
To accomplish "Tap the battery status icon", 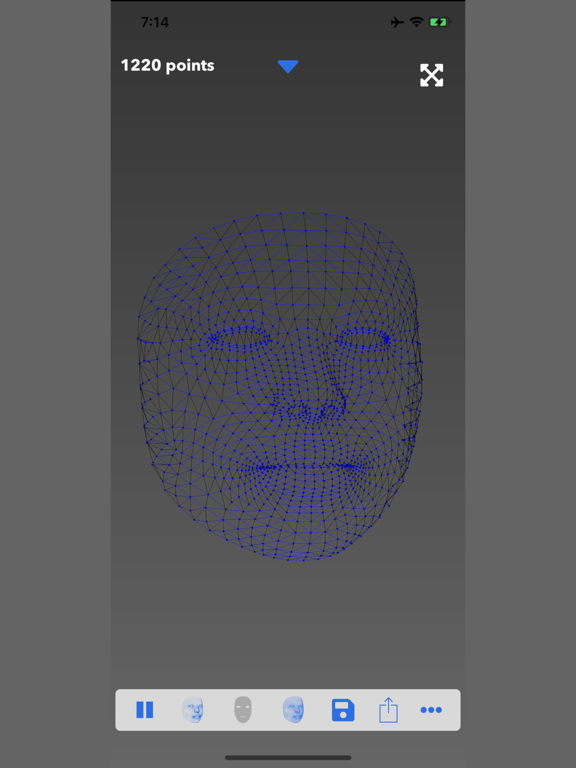I will tap(439, 22).
